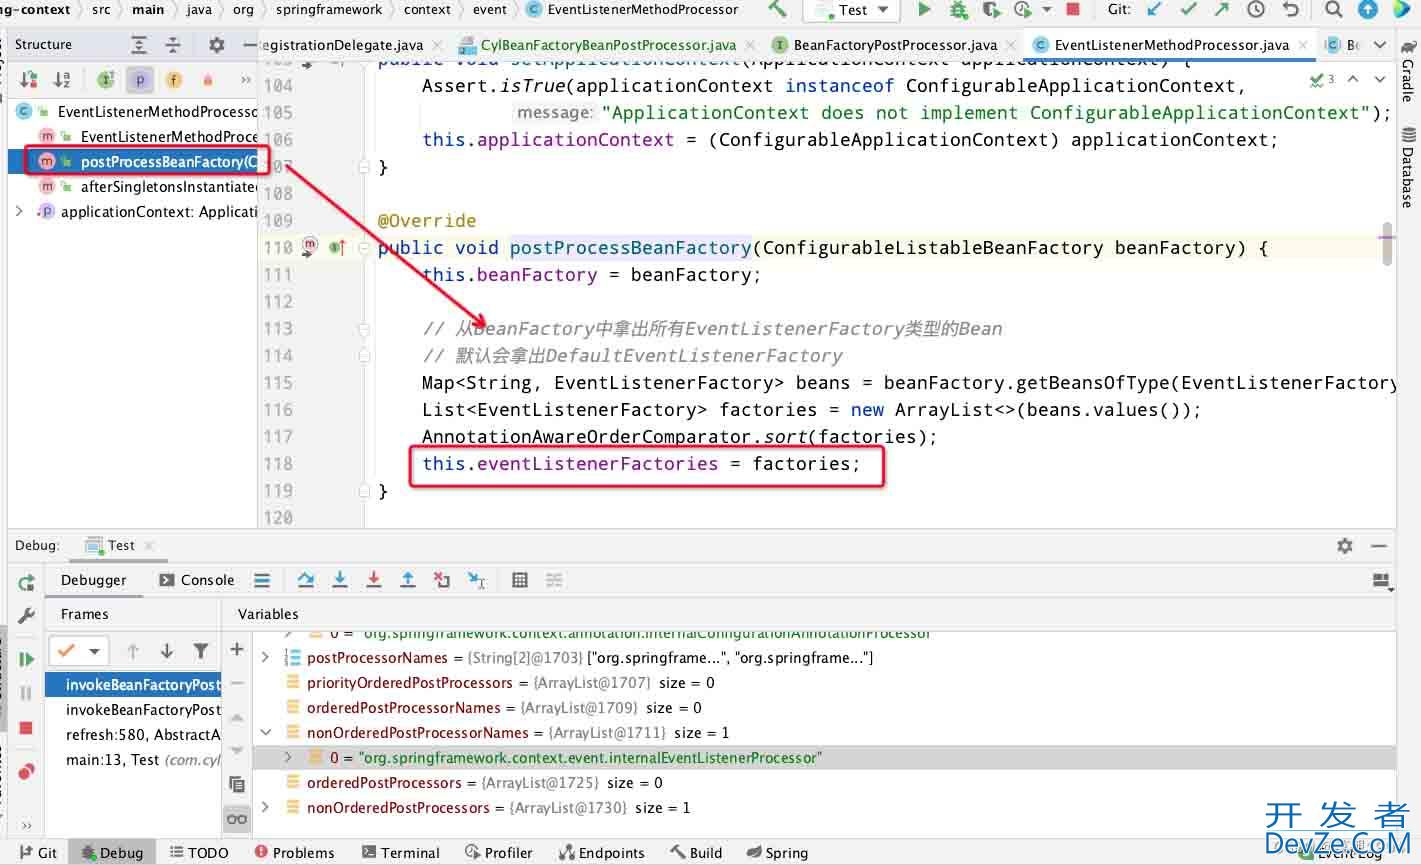Stop the running process in the top toolbar
Screen dimensions: 1421x865
coord(1073,9)
